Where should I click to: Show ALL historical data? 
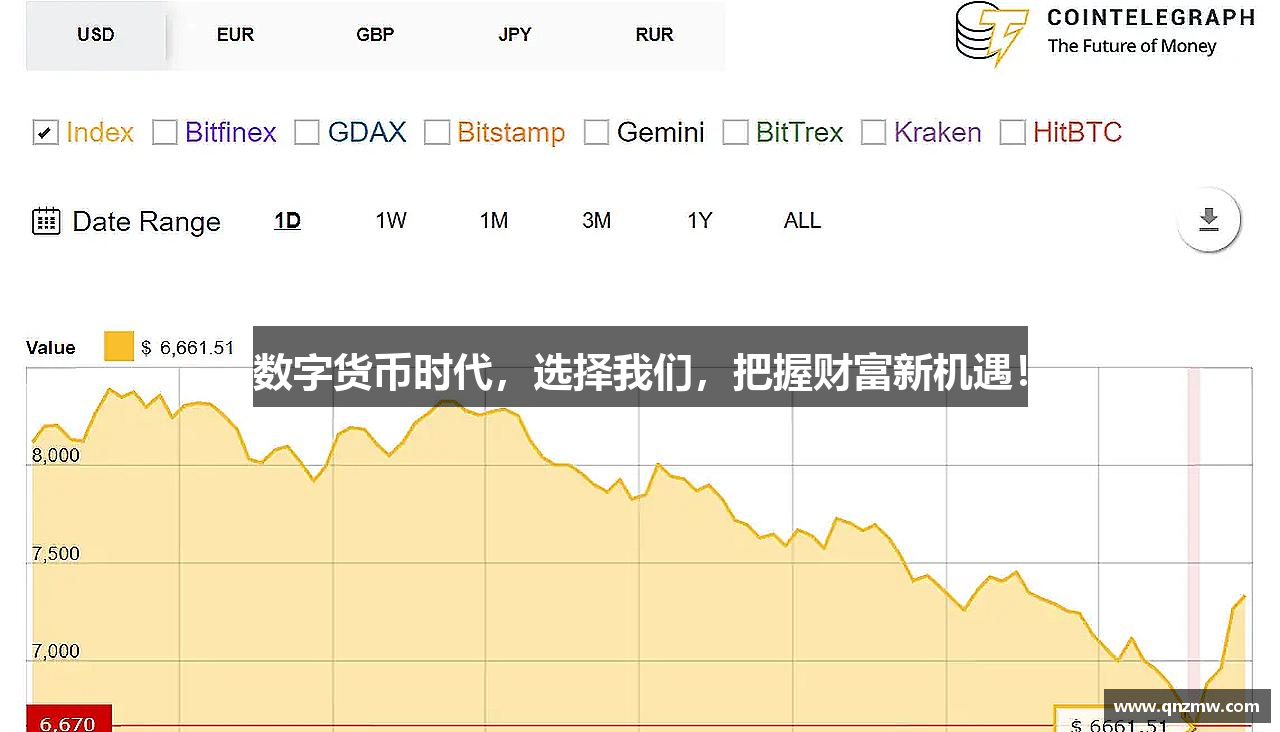[801, 220]
